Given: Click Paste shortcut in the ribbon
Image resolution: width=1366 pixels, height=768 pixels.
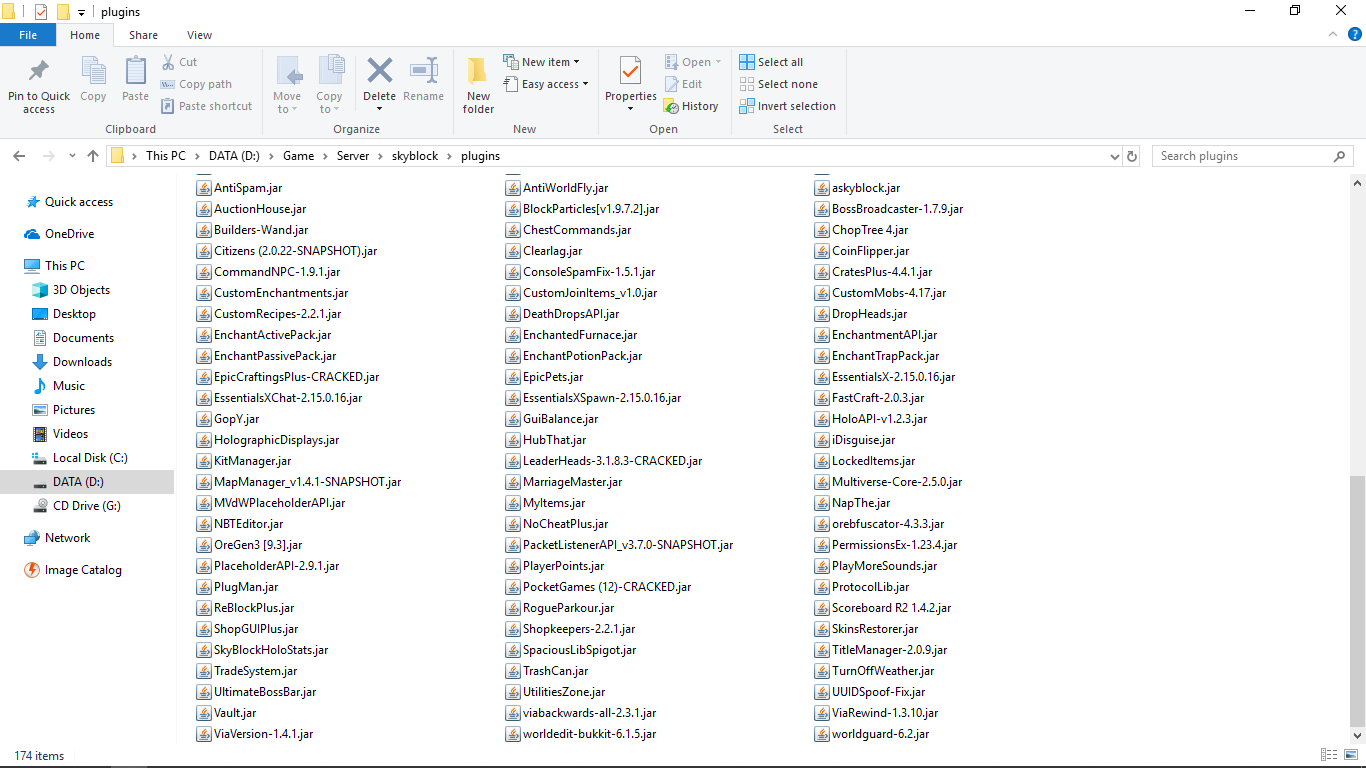Looking at the screenshot, I should click(x=206, y=106).
